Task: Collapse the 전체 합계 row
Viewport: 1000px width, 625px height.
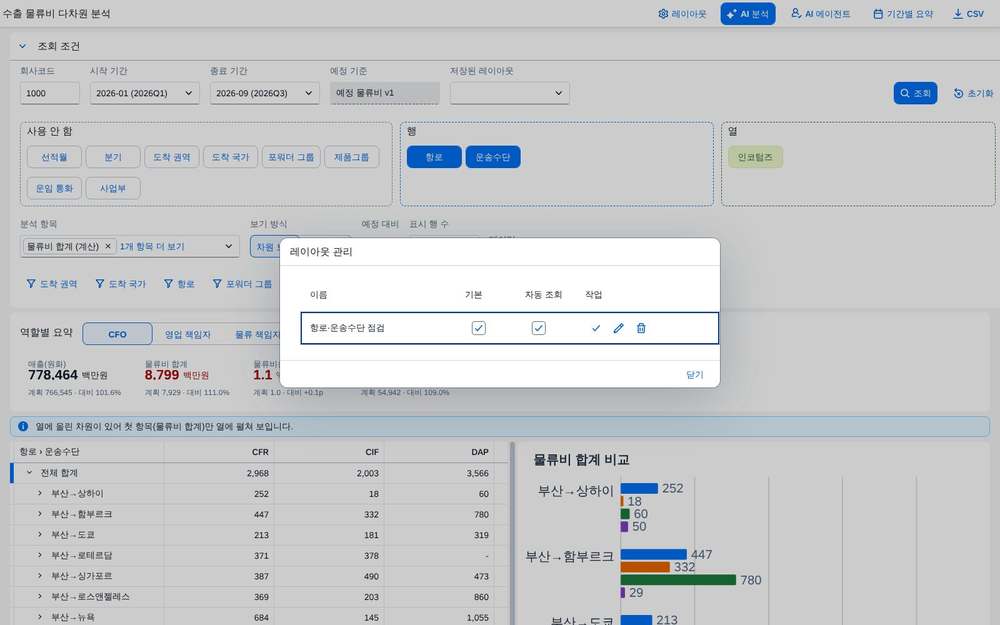Action: (x=29, y=473)
